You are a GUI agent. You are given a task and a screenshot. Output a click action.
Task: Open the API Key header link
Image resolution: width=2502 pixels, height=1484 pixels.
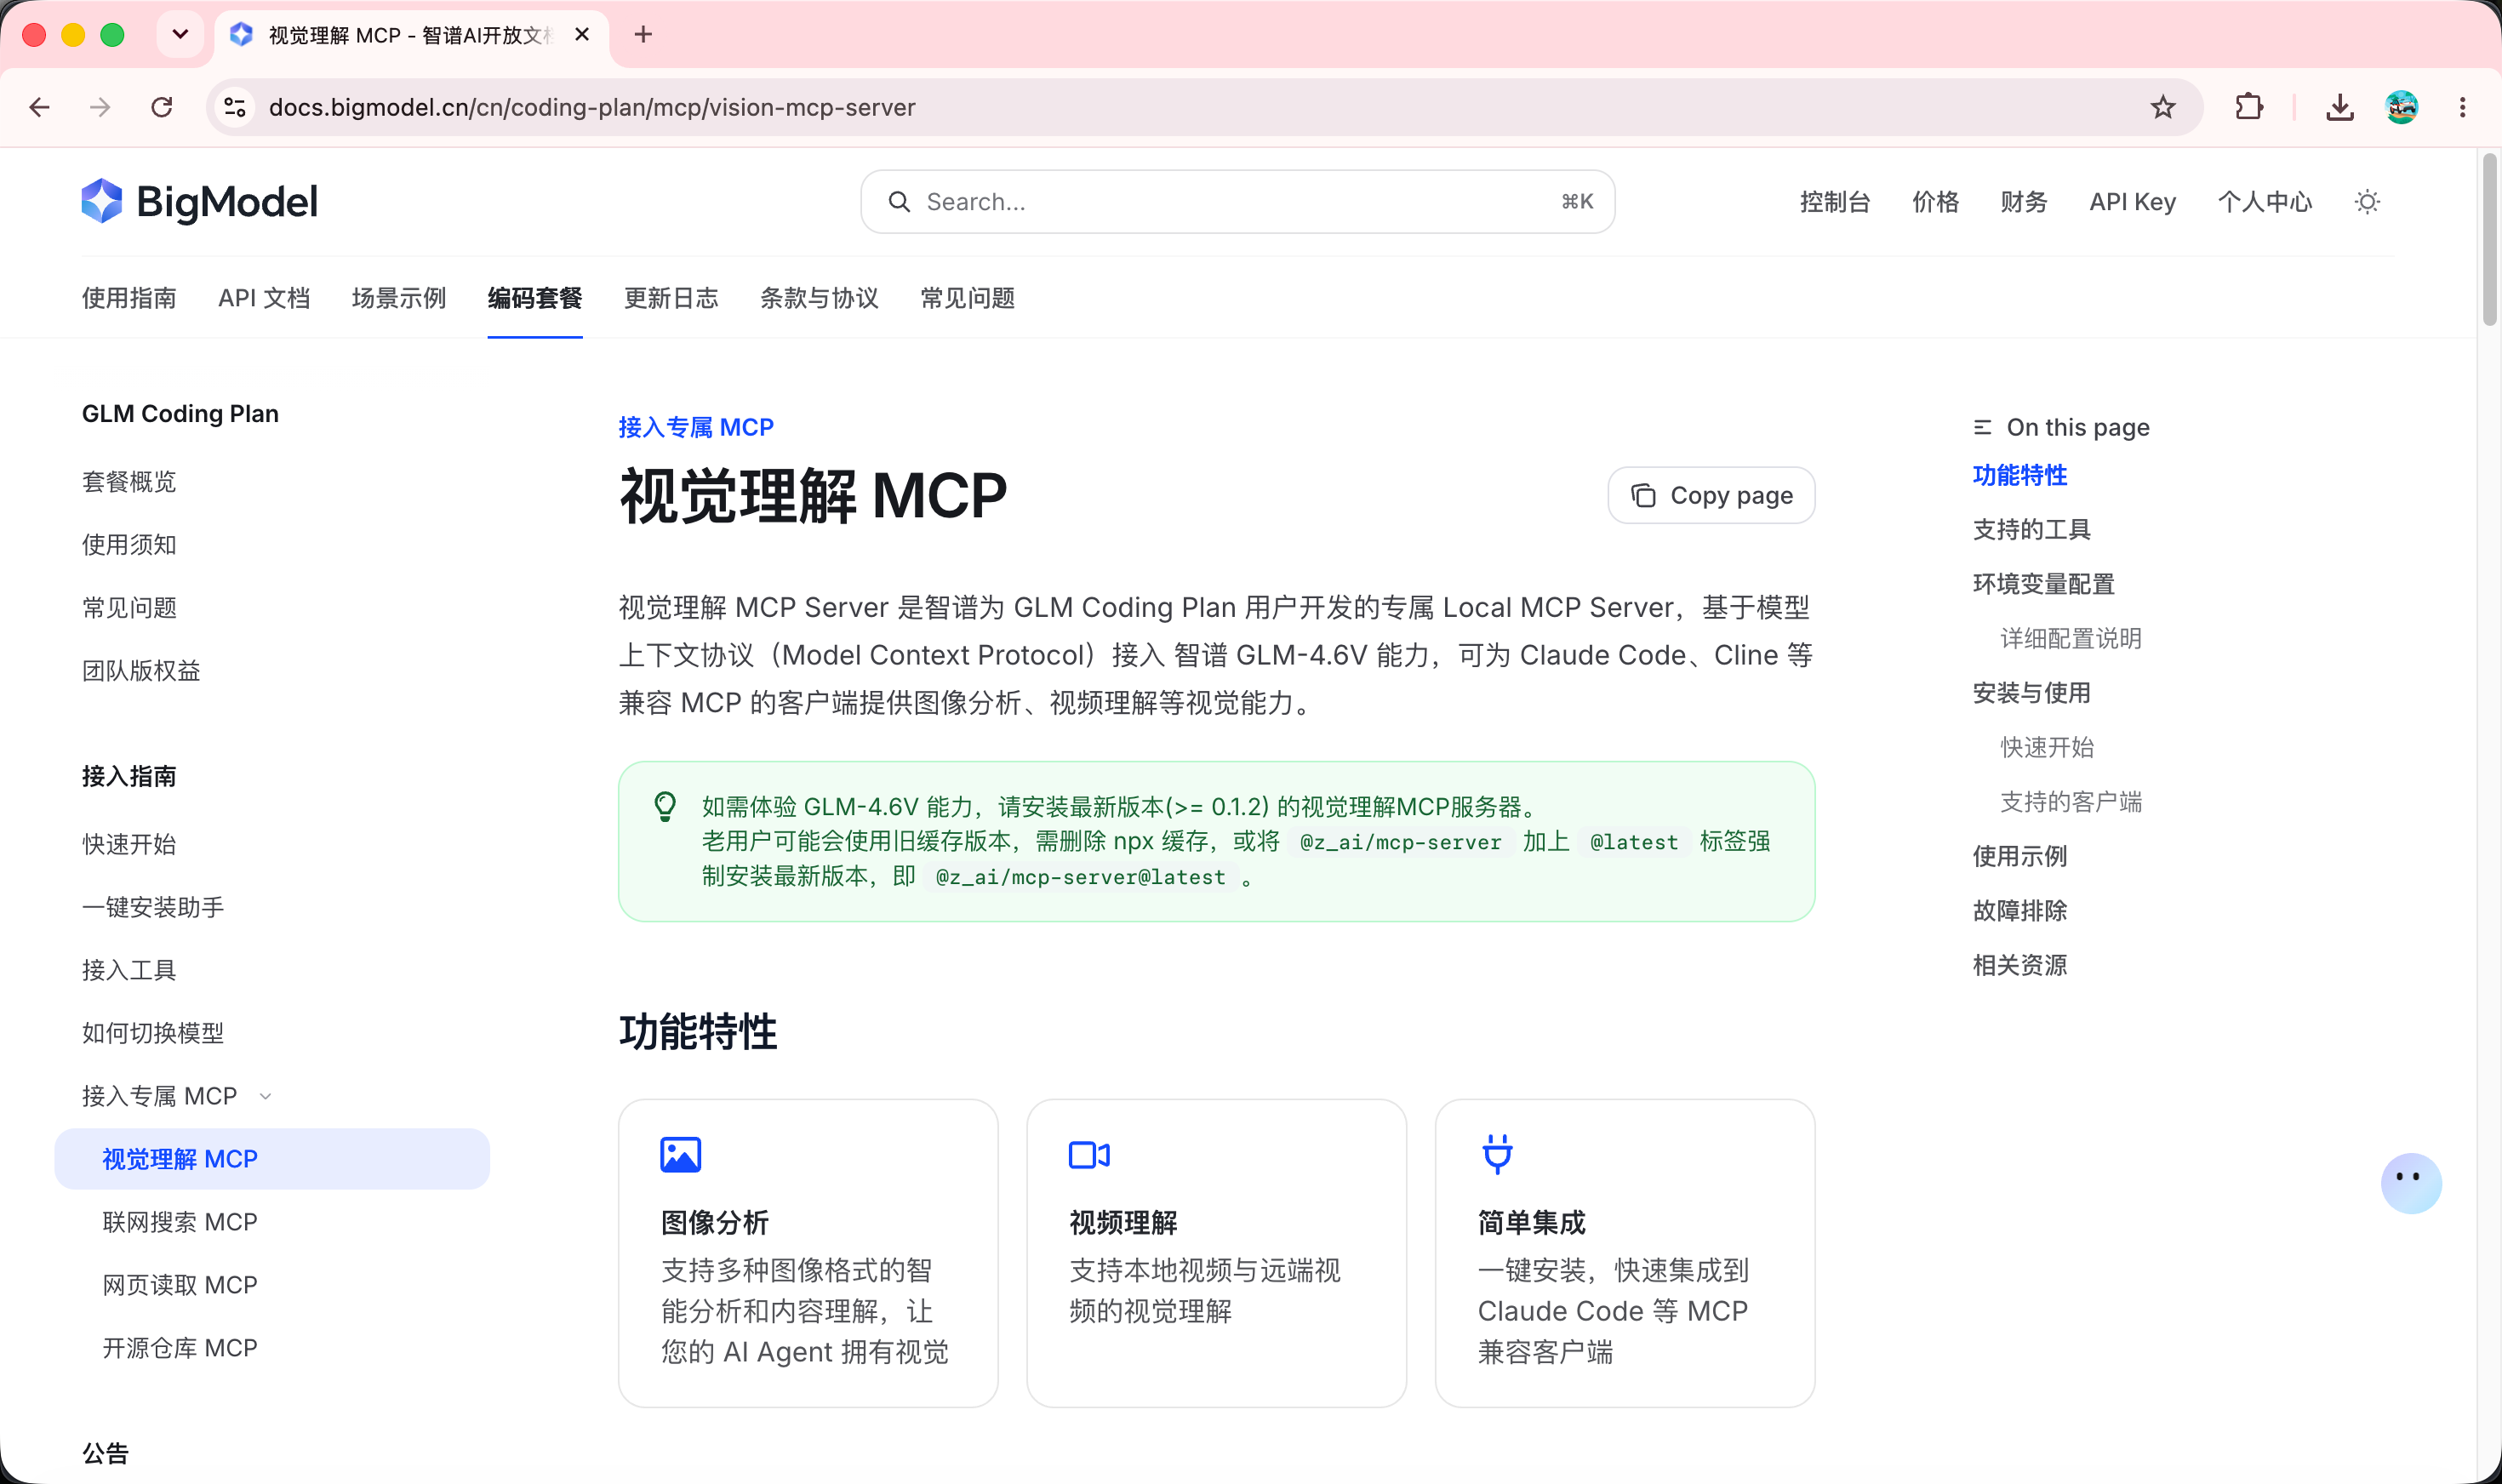coord(2132,202)
